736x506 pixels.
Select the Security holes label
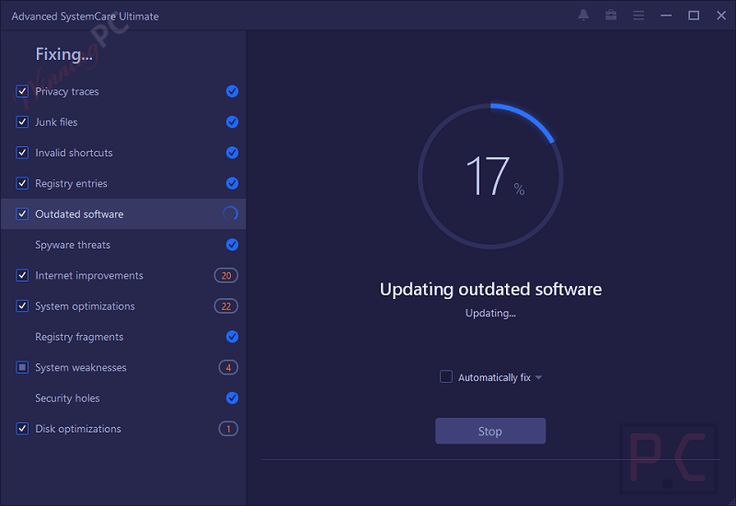pos(68,399)
